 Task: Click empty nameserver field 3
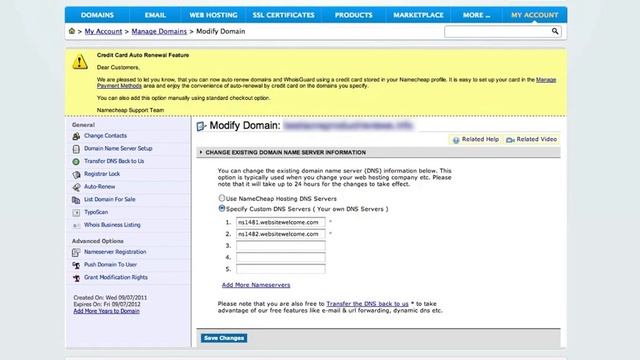(281, 246)
